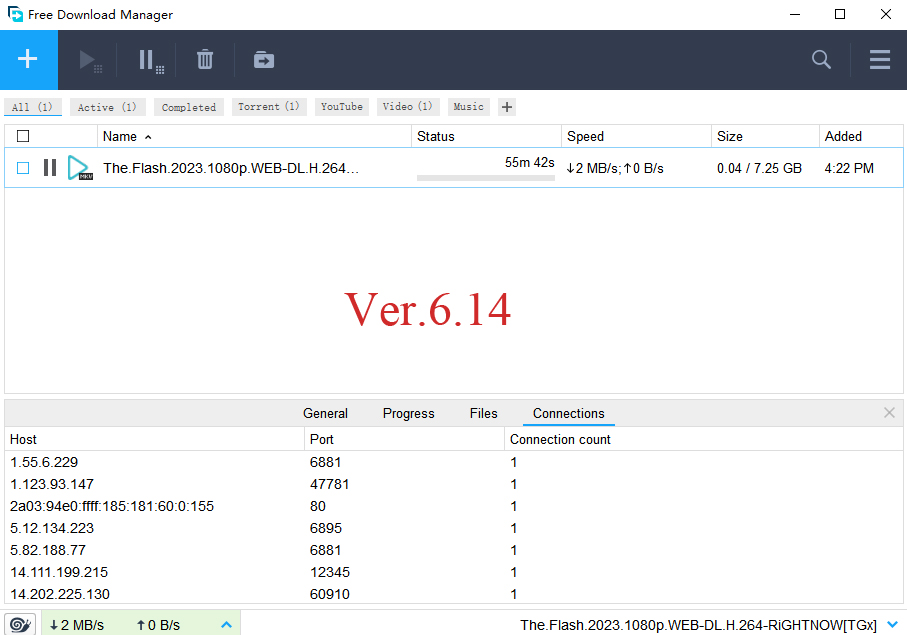Sort by Connection count column

[703, 440]
